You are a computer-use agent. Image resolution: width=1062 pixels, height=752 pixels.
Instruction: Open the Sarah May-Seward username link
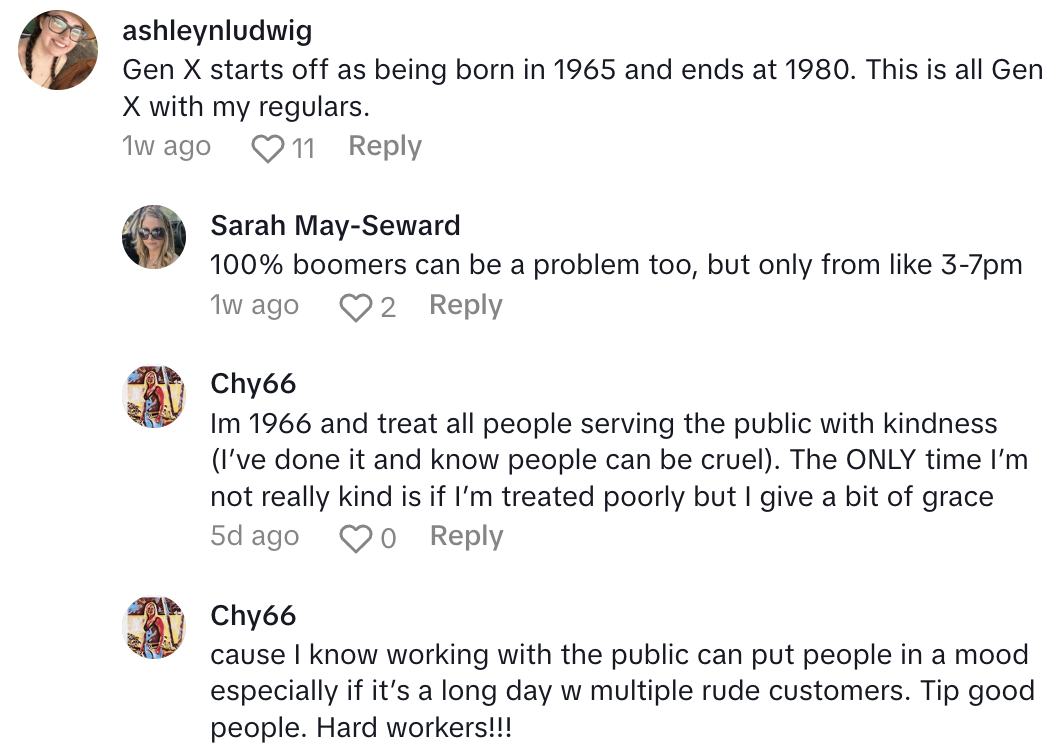point(335,226)
